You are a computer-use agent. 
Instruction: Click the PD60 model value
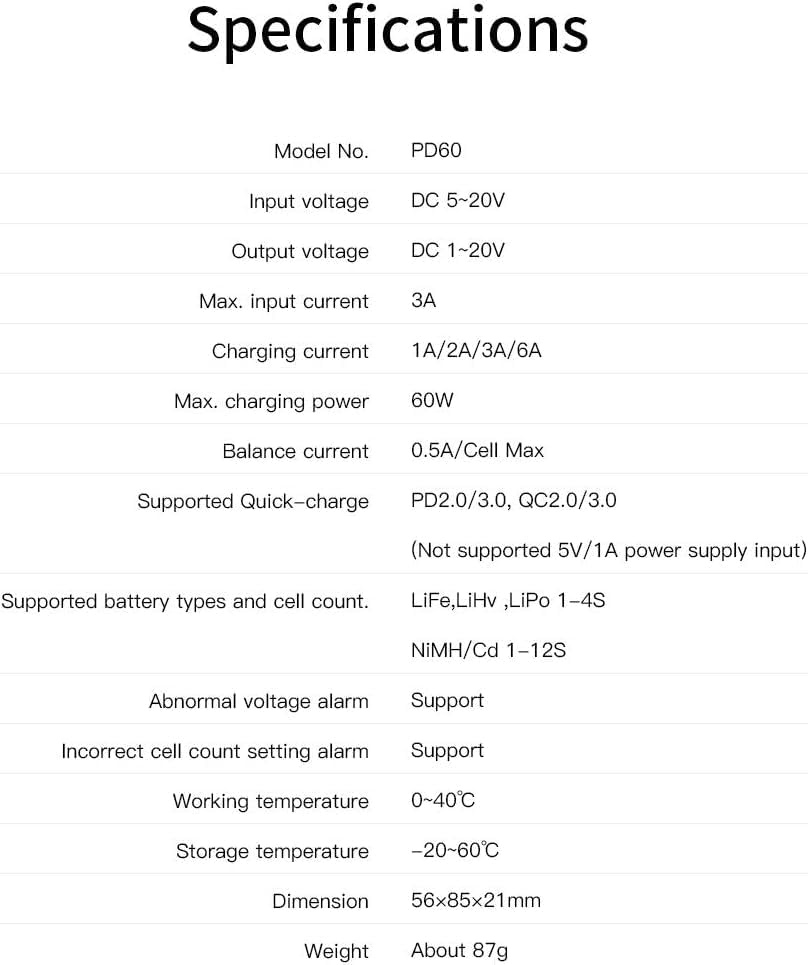[436, 150]
